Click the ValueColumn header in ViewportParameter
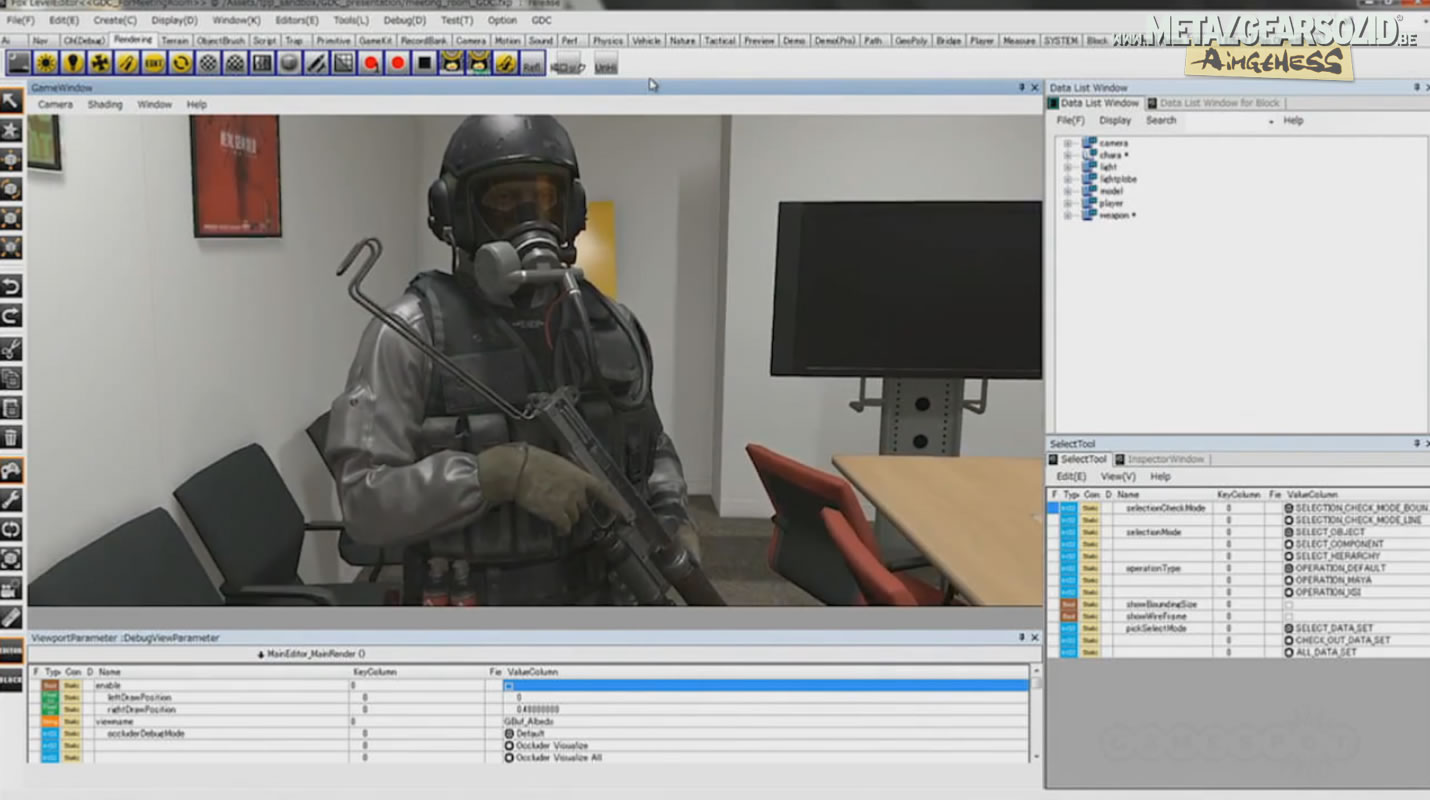This screenshot has width=1430, height=800. tap(532, 672)
